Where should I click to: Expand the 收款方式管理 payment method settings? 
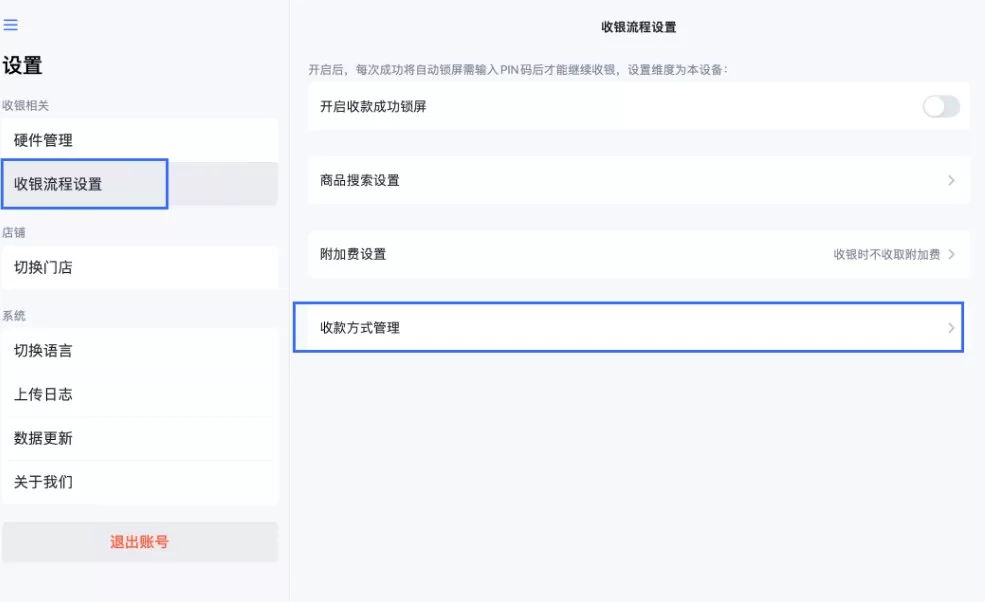(628, 328)
